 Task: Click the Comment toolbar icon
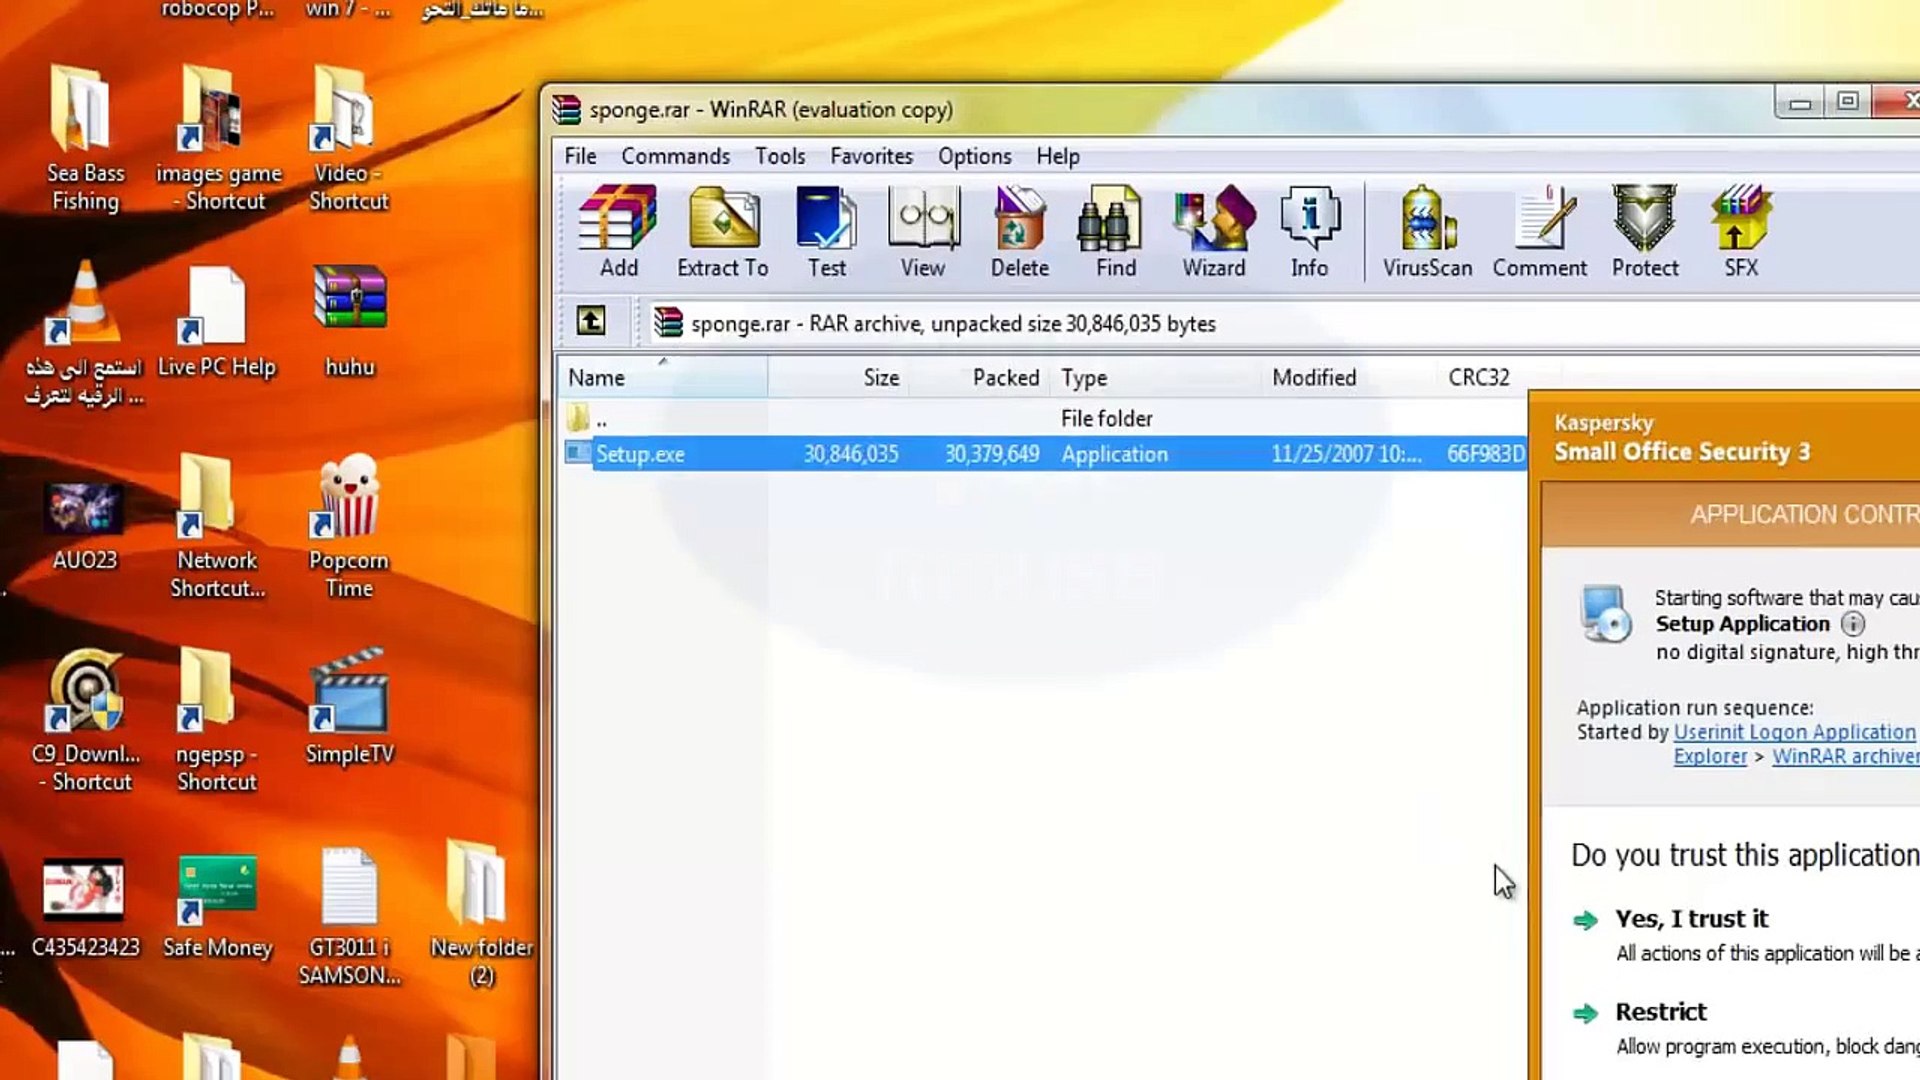point(1540,231)
